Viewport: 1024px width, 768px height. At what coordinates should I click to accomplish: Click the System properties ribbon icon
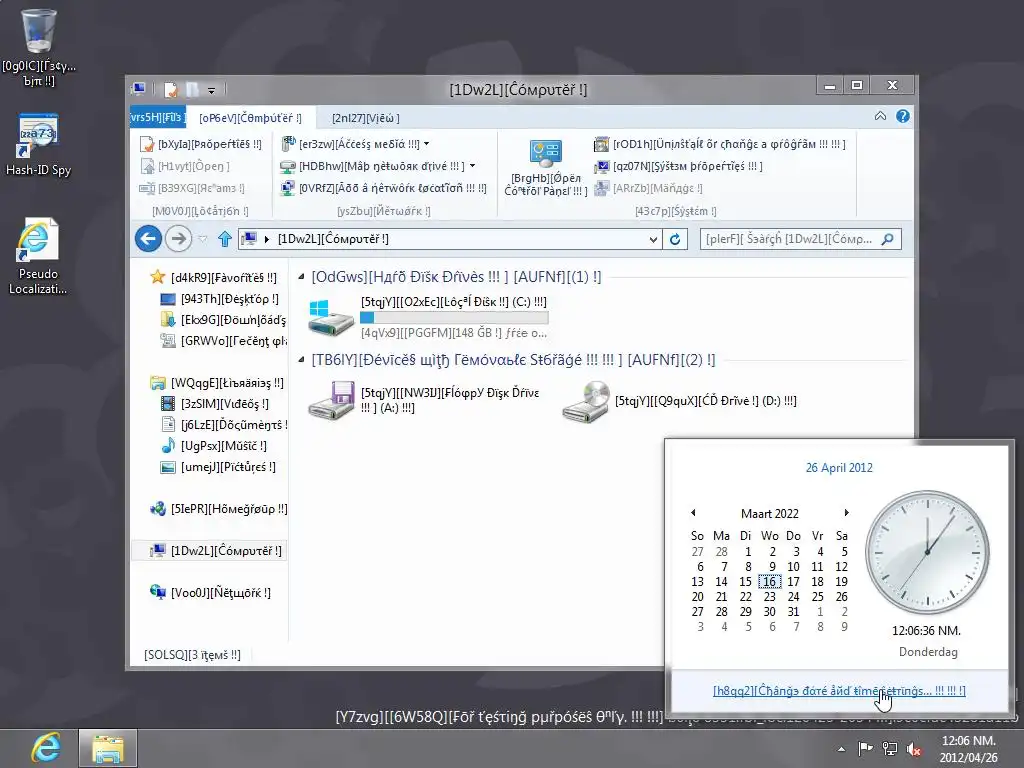click(601, 167)
